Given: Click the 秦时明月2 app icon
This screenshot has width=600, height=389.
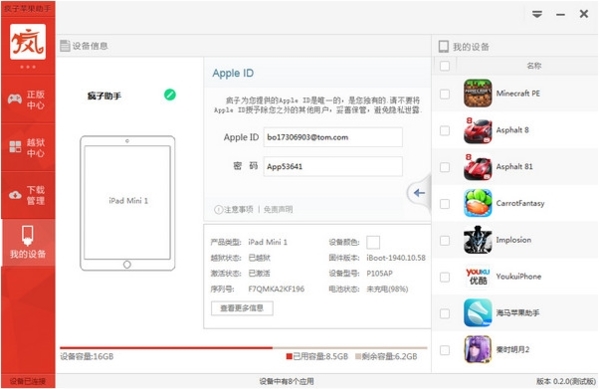Looking at the screenshot, I should click(478, 350).
